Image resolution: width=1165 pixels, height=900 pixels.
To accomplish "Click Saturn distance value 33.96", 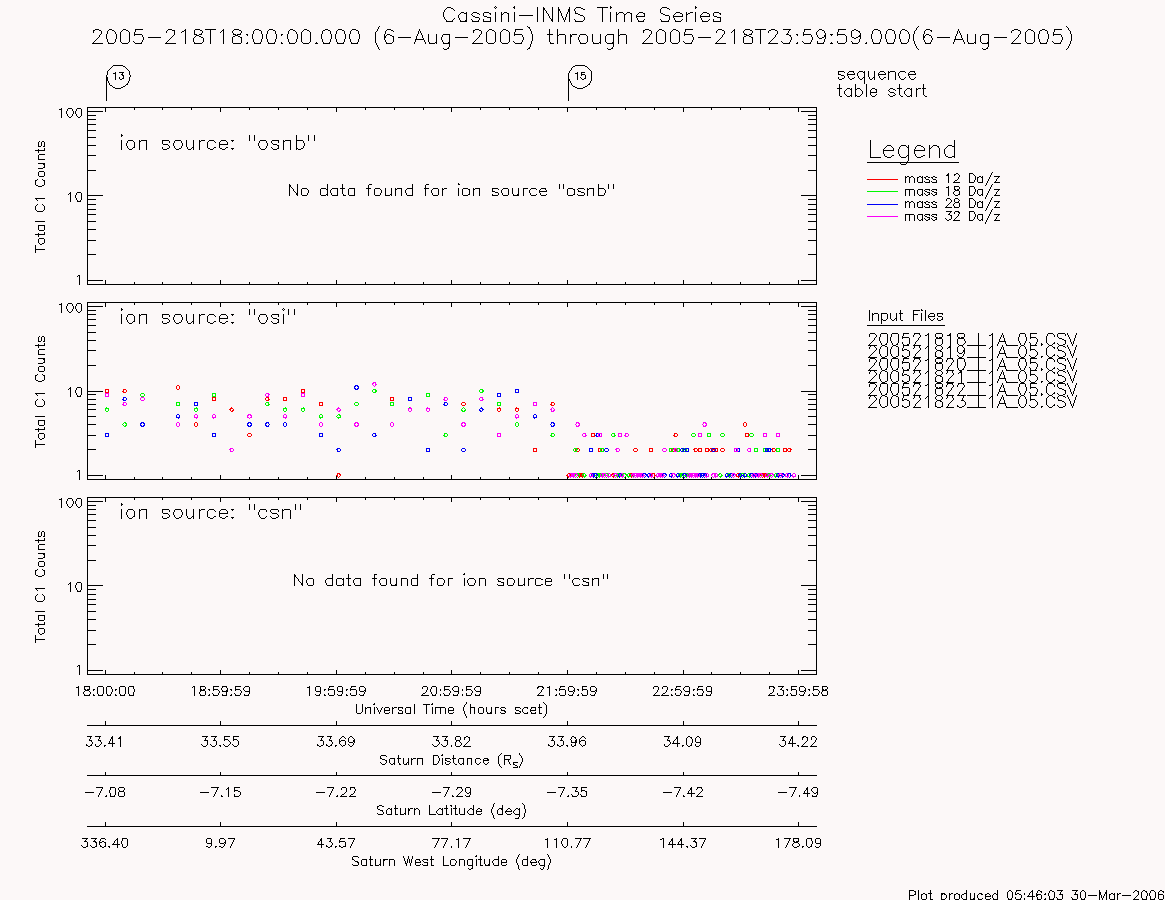I will 567,742.
